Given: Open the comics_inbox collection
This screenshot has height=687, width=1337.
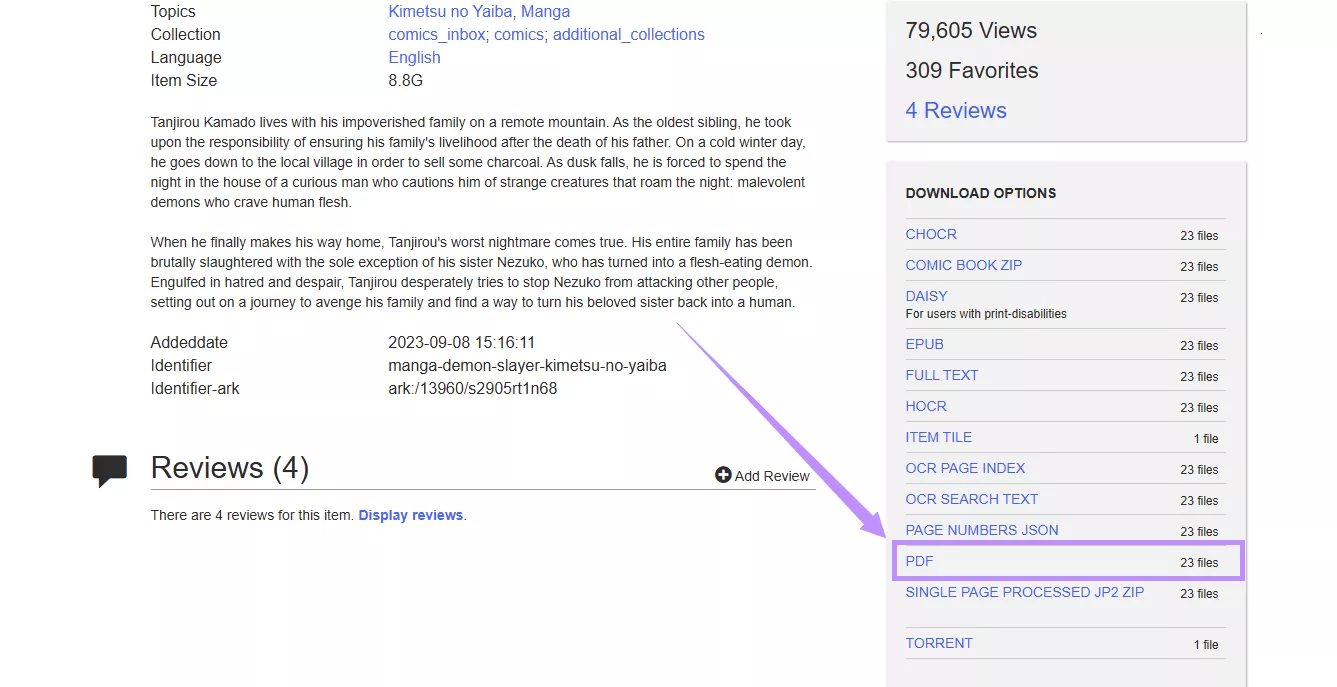Looking at the screenshot, I should 436,34.
